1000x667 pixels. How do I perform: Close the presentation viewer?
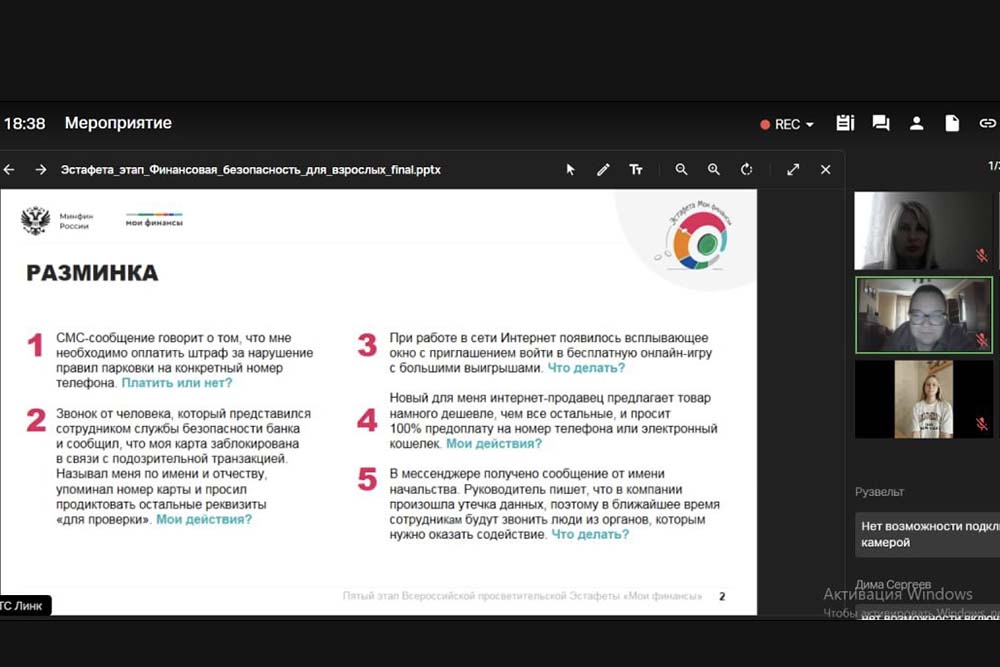(826, 170)
